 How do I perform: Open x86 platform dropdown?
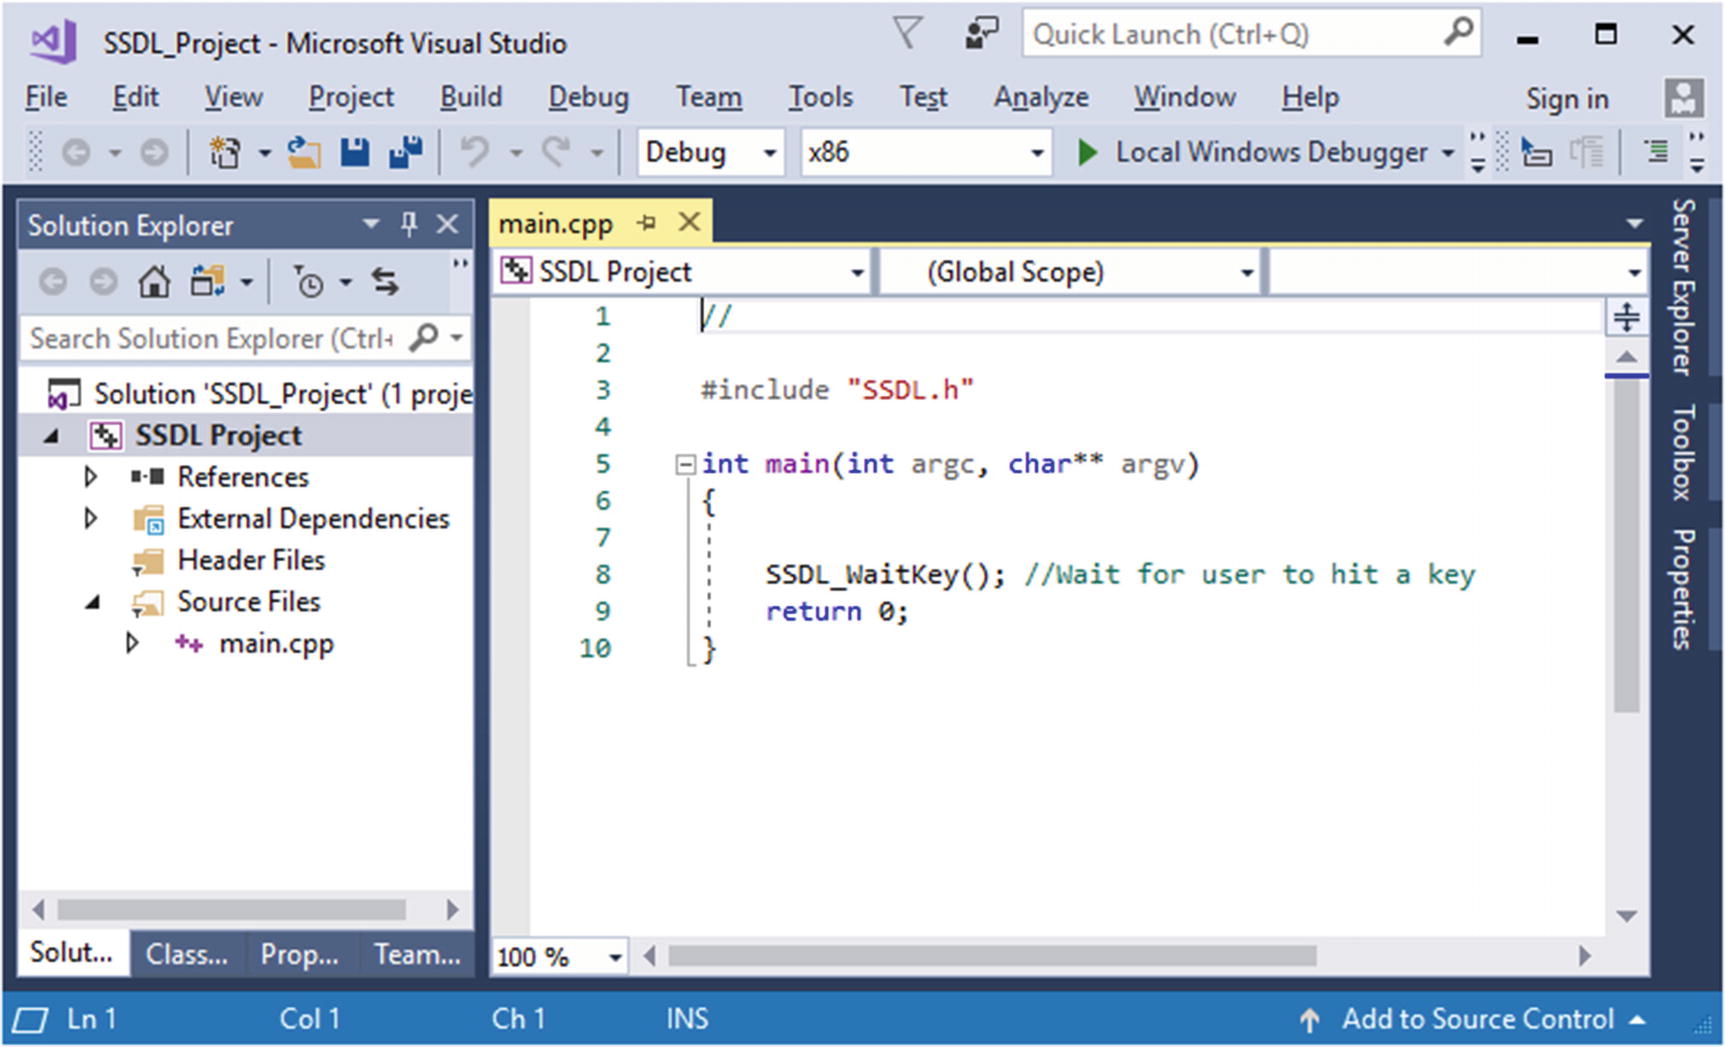point(1037,154)
